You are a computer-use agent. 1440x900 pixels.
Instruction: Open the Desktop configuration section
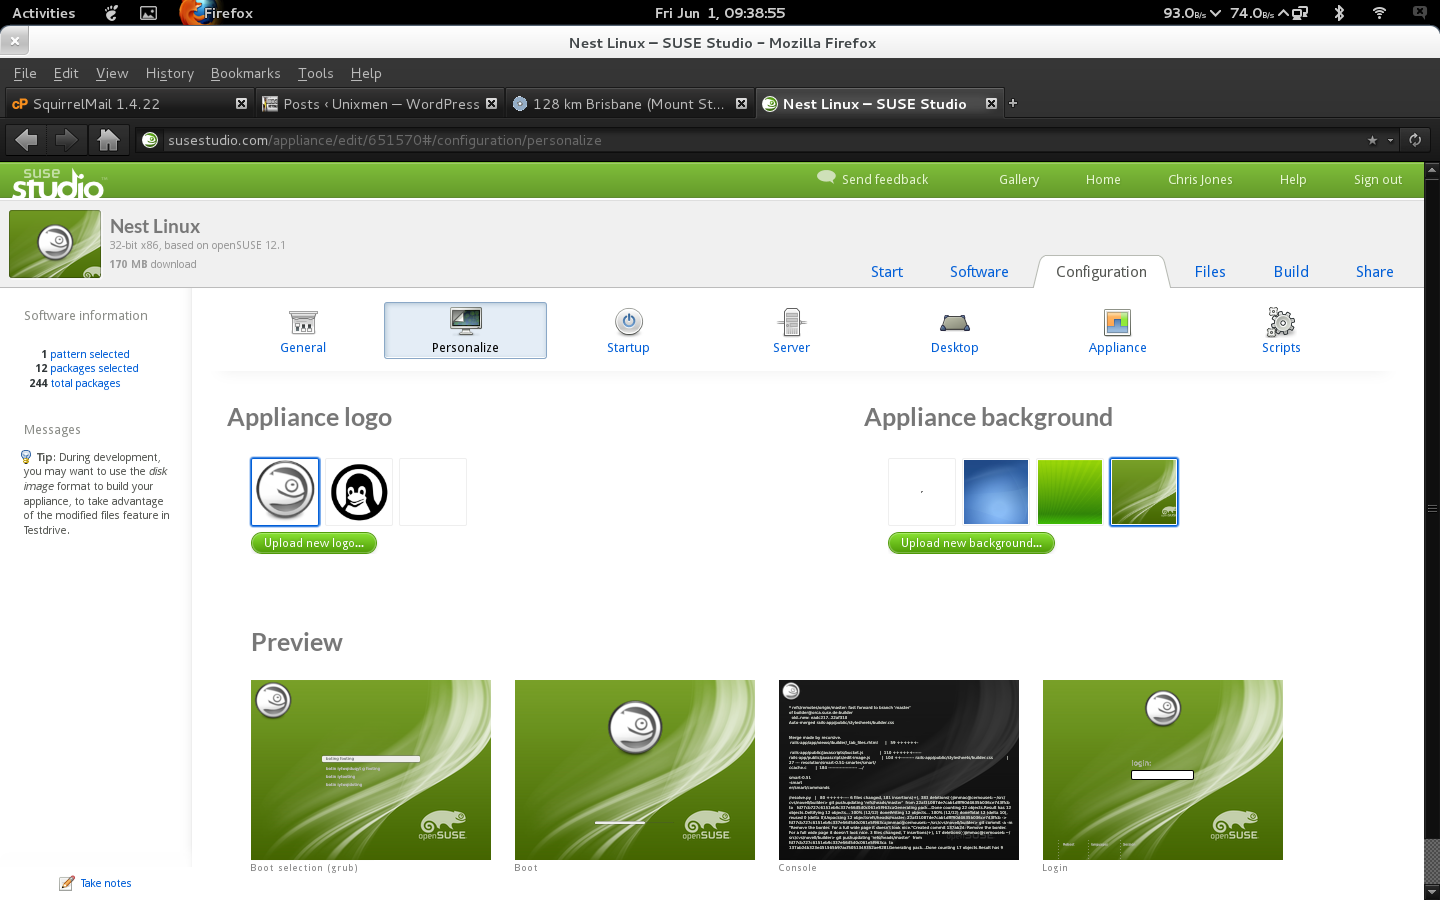pos(954,331)
